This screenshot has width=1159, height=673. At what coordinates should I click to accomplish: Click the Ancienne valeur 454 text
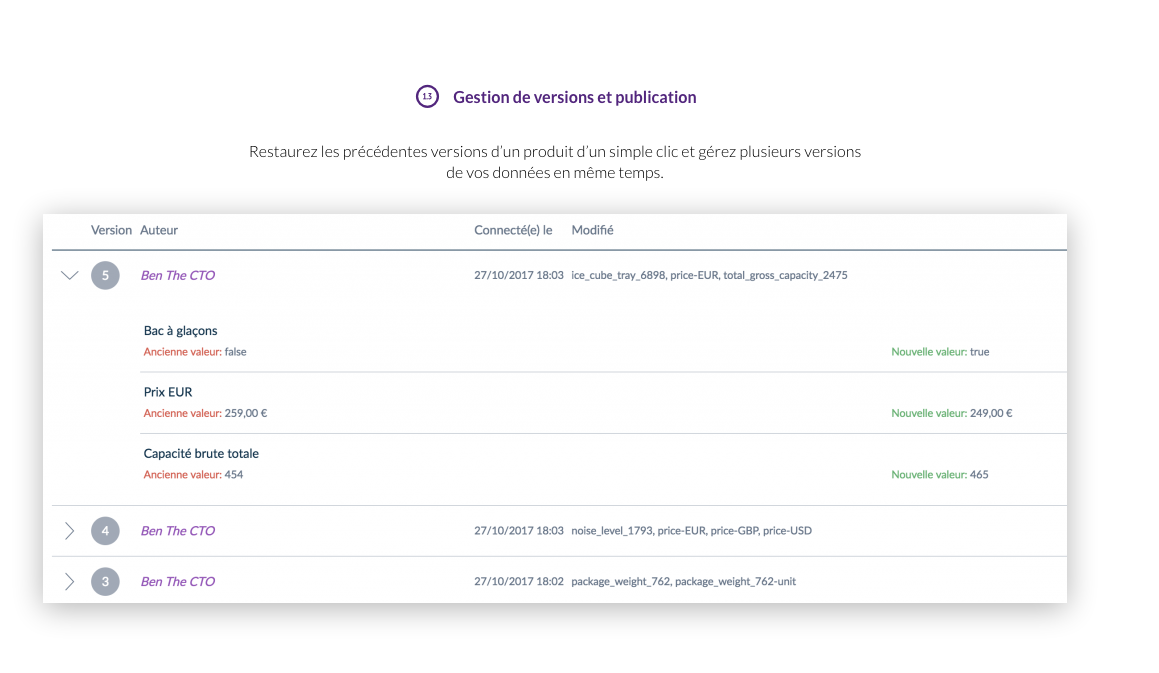pyautogui.click(x=193, y=474)
